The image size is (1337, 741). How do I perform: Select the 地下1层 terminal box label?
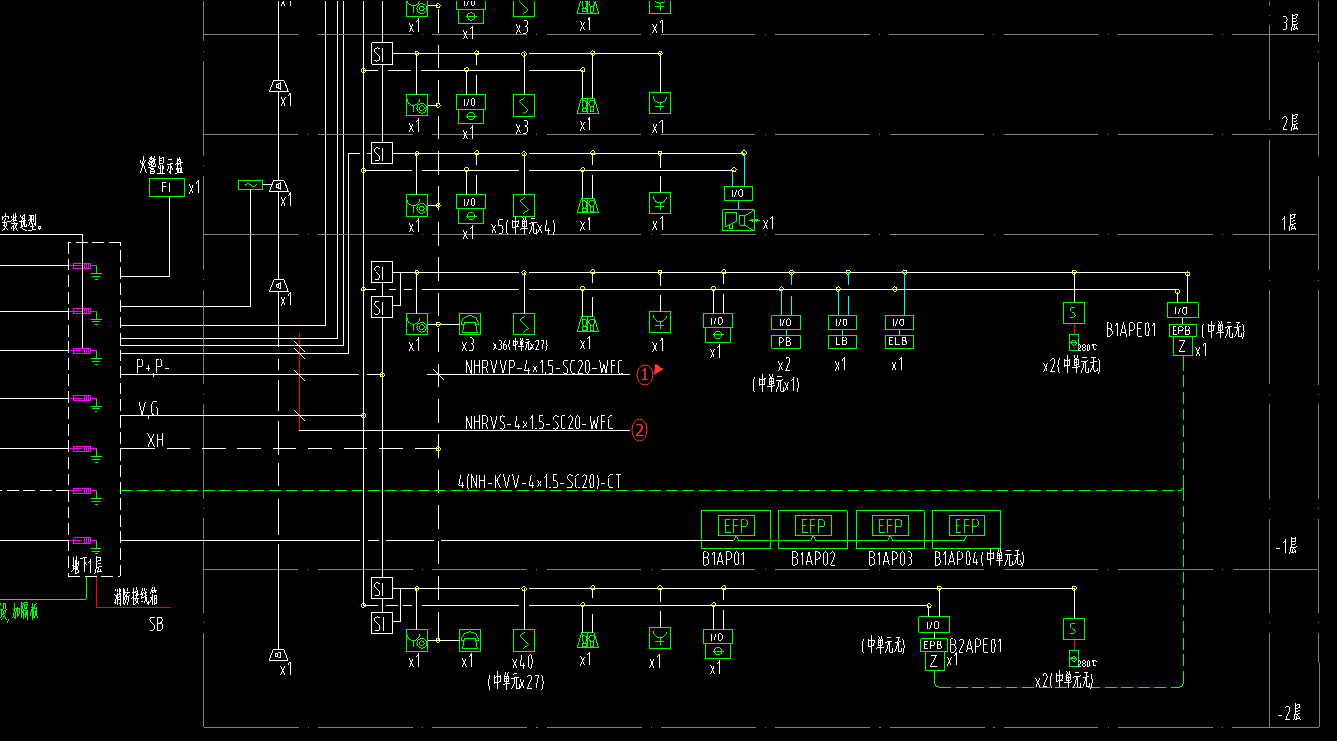tap(89, 567)
